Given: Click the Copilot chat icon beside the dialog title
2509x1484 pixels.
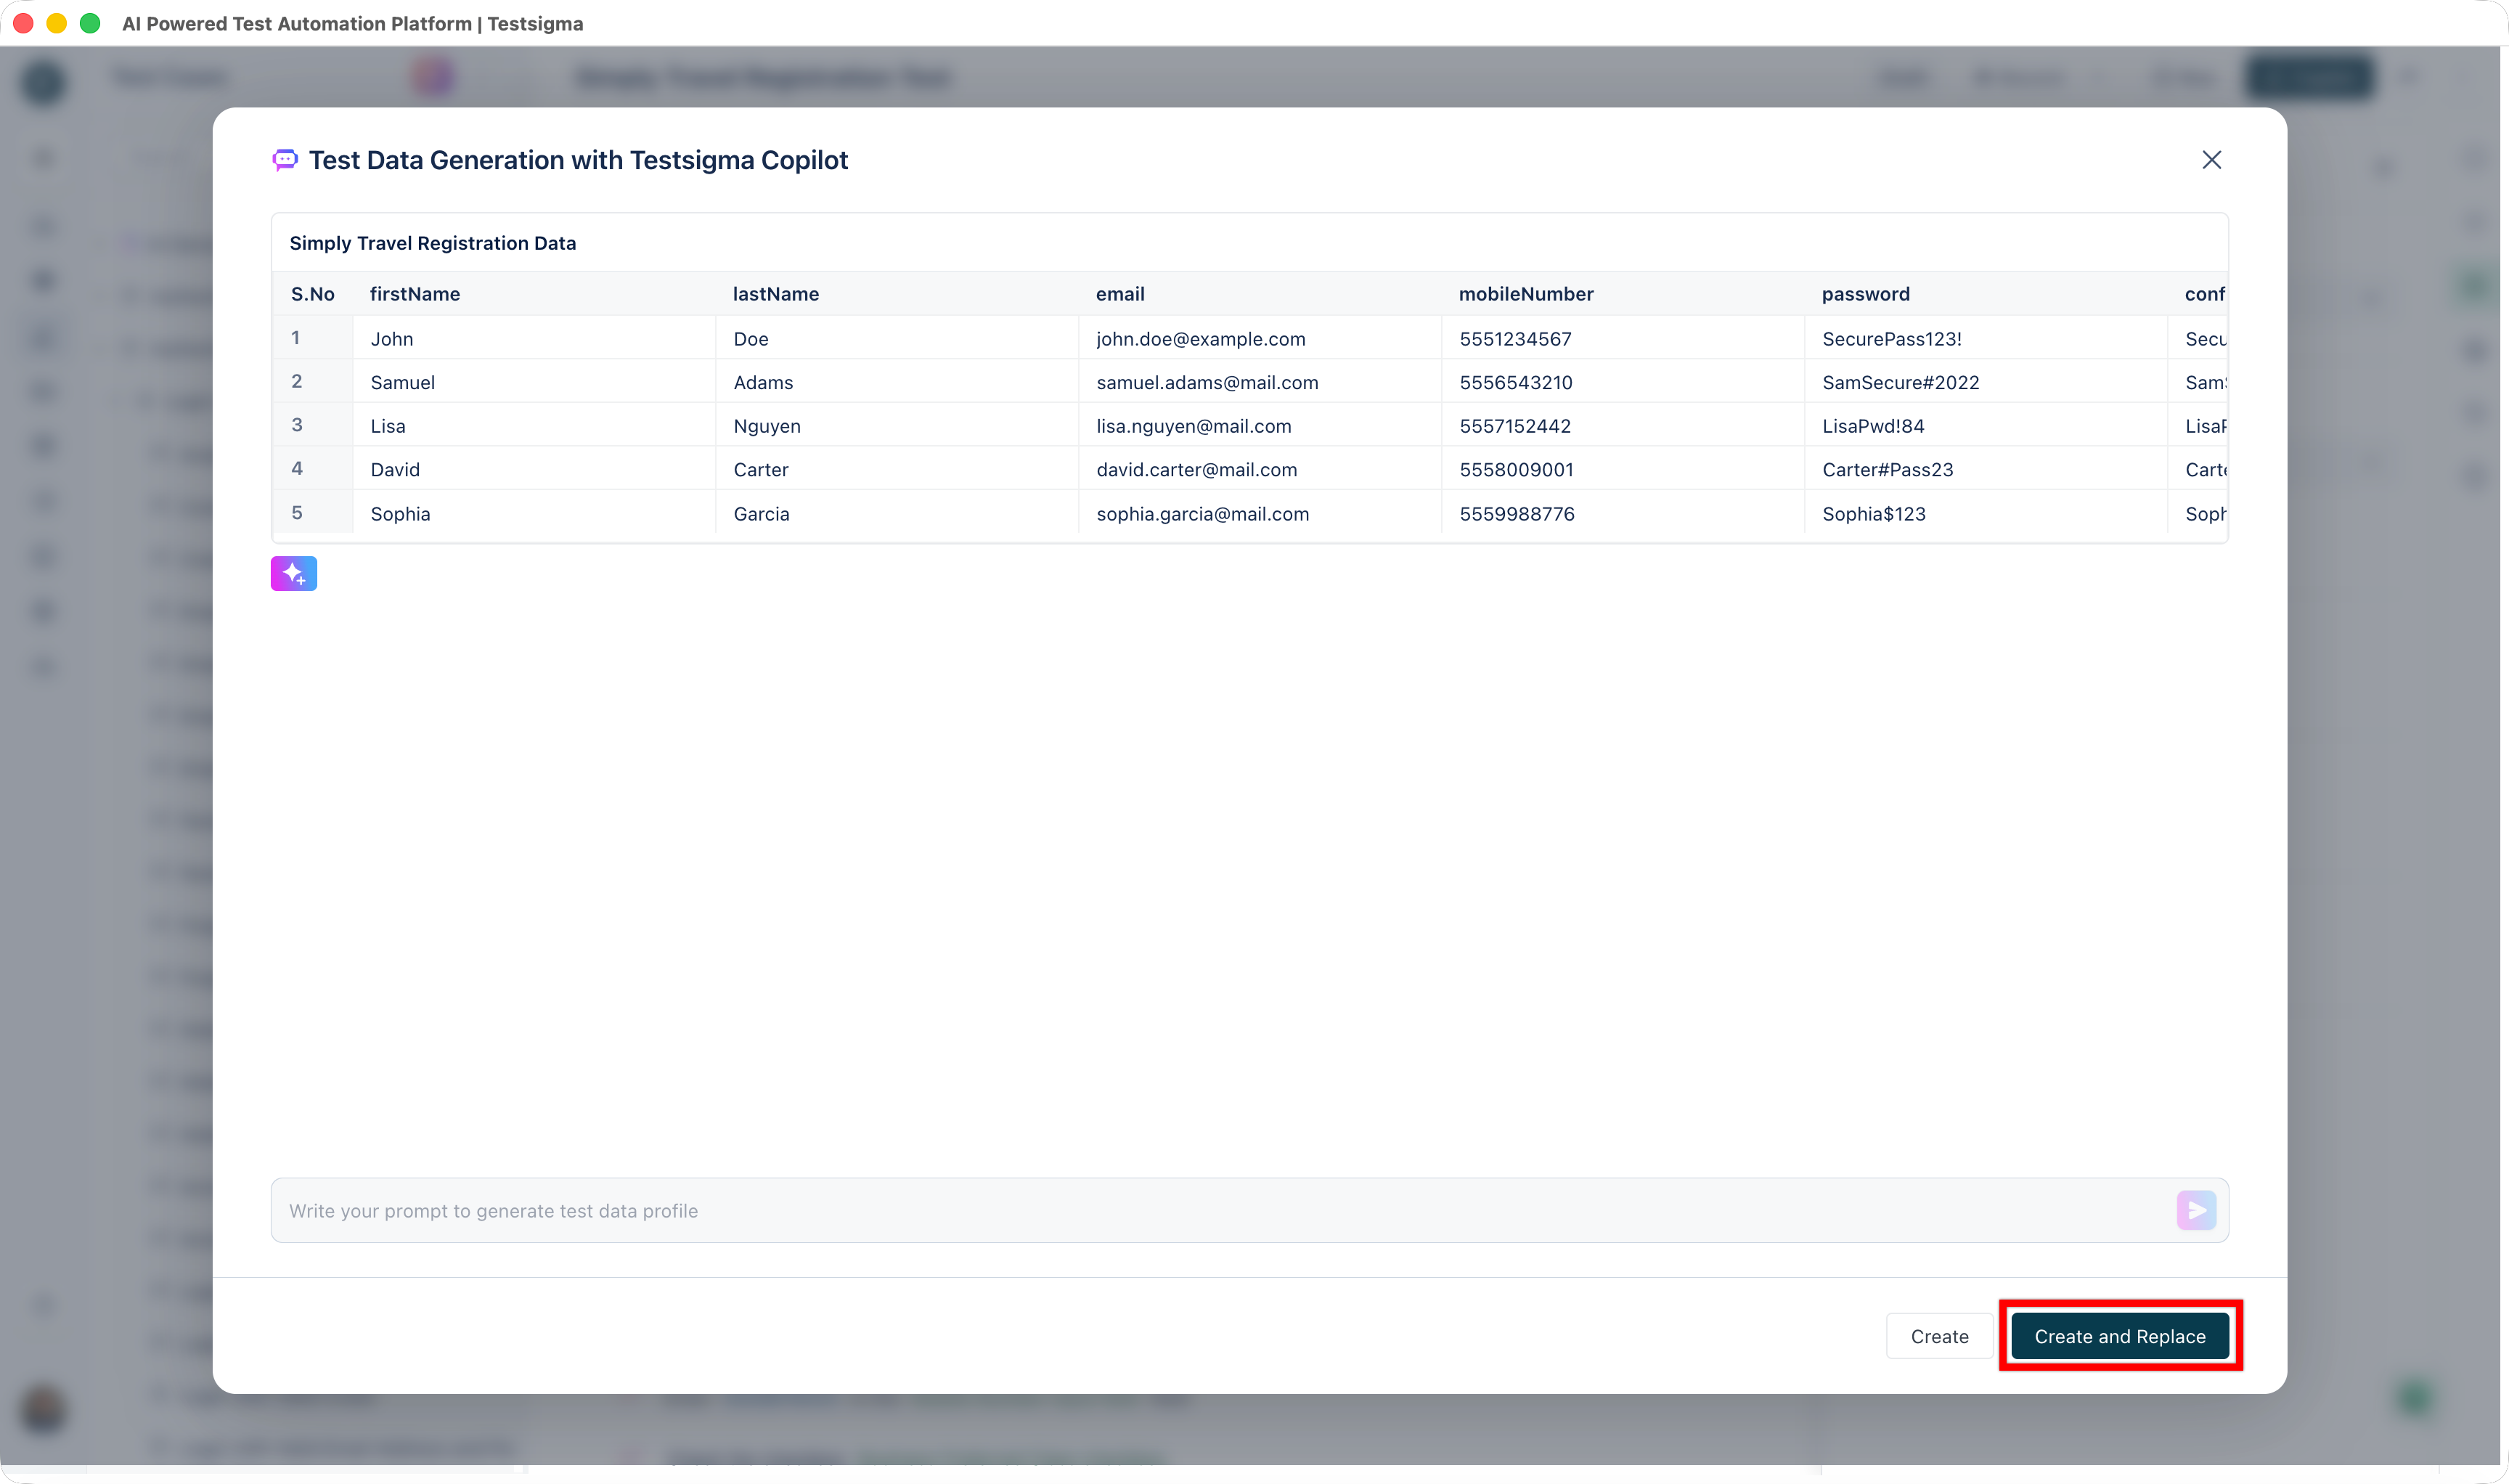Looking at the screenshot, I should click(x=285, y=160).
